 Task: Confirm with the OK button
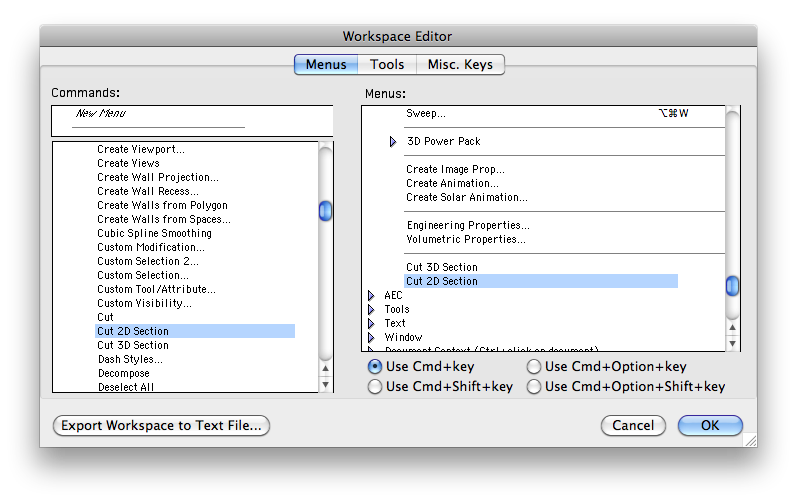(x=709, y=425)
